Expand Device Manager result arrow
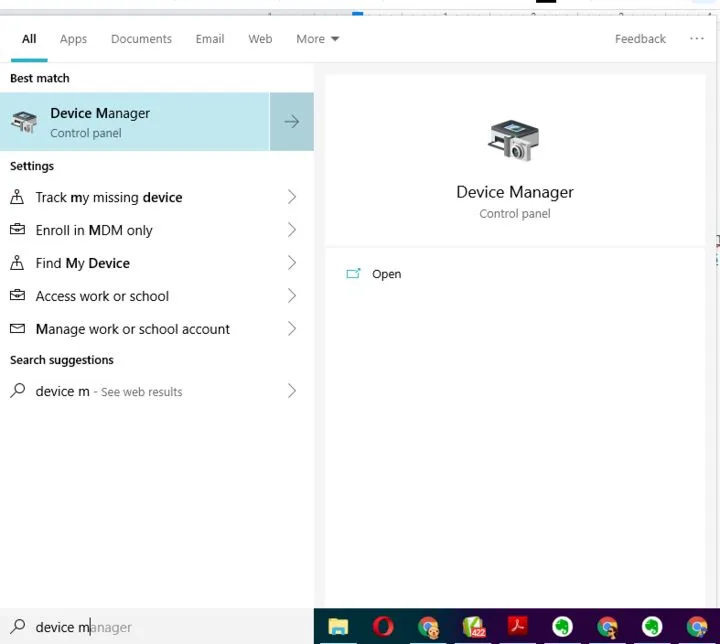720x644 pixels. click(x=292, y=122)
